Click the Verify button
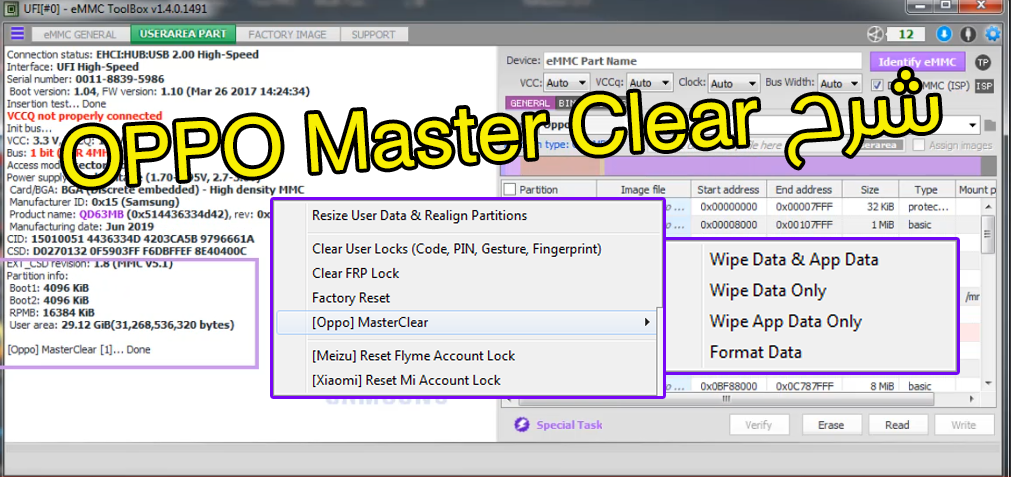The height and width of the screenshot is (477, 1011). point(758,425)
